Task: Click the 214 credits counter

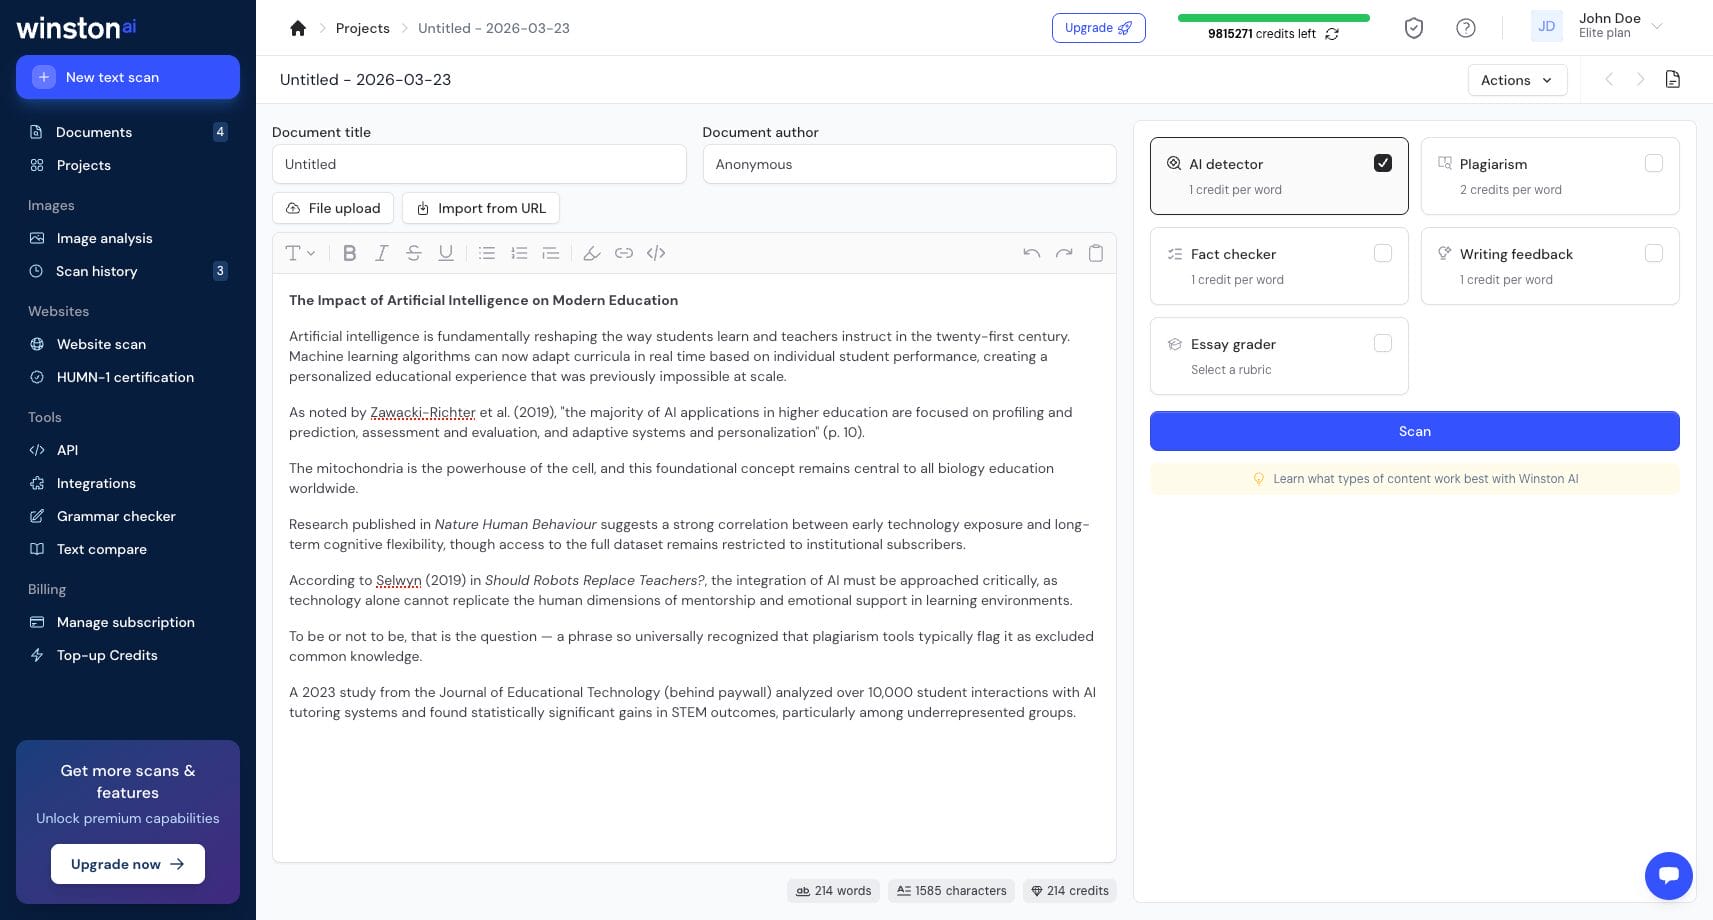Action: (x=1070, y=891)
